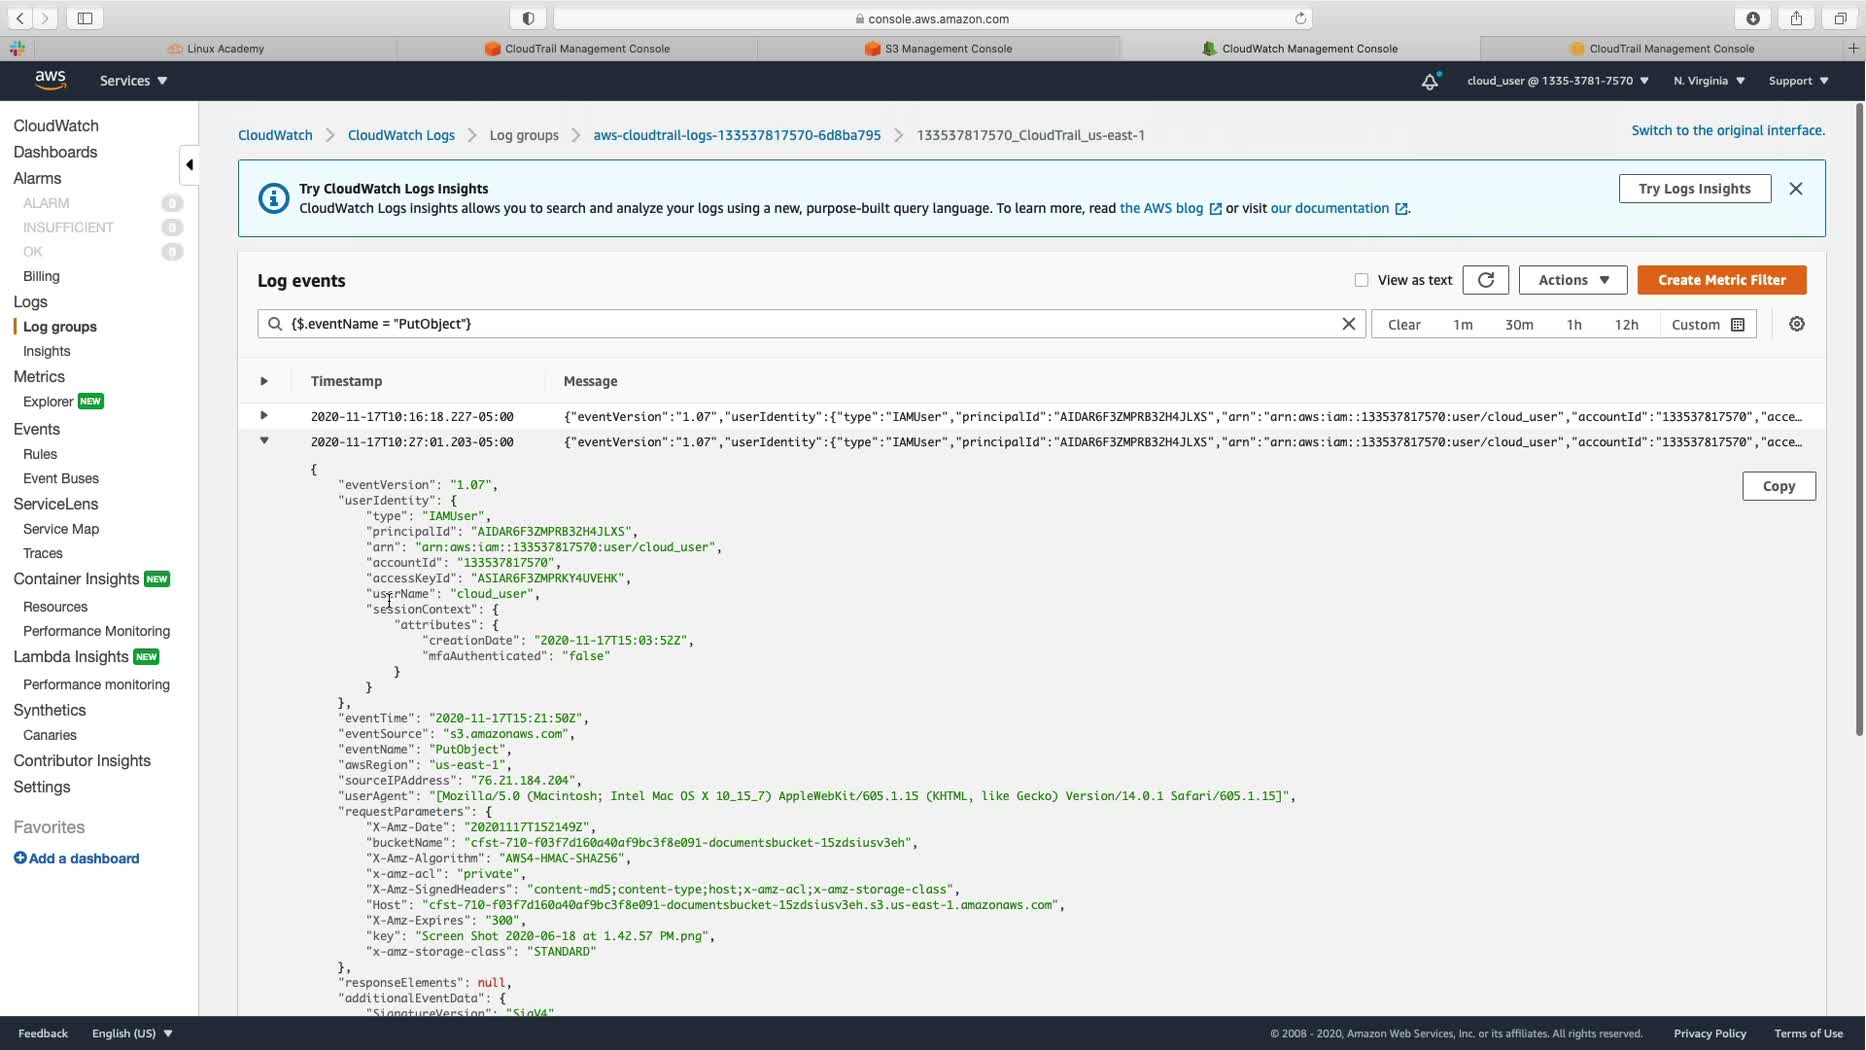The image size is (1866, 1050).
Task: Click Switch to the original interface link
Action: 1728,130
